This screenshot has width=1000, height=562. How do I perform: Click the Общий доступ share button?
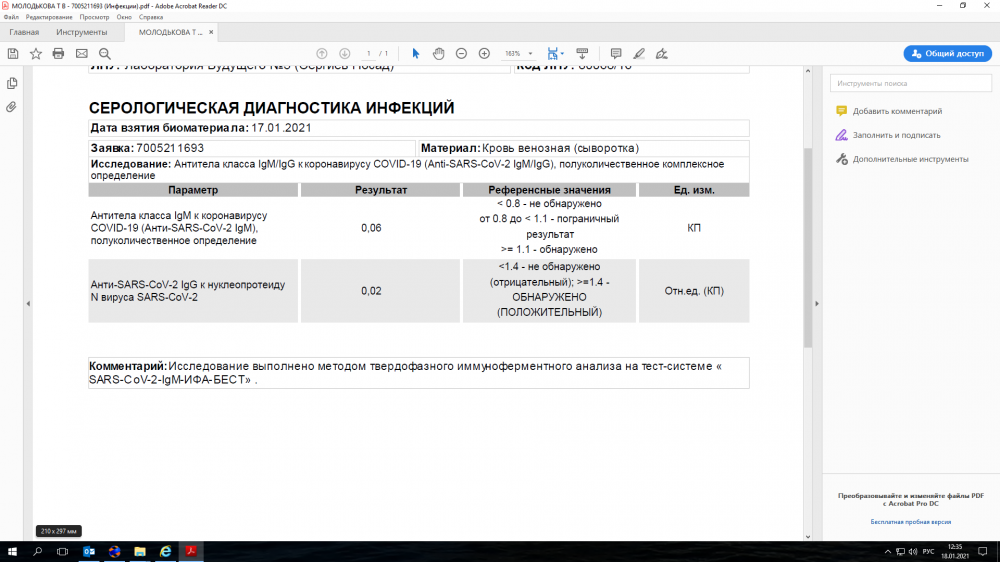(x=948, y=53)
